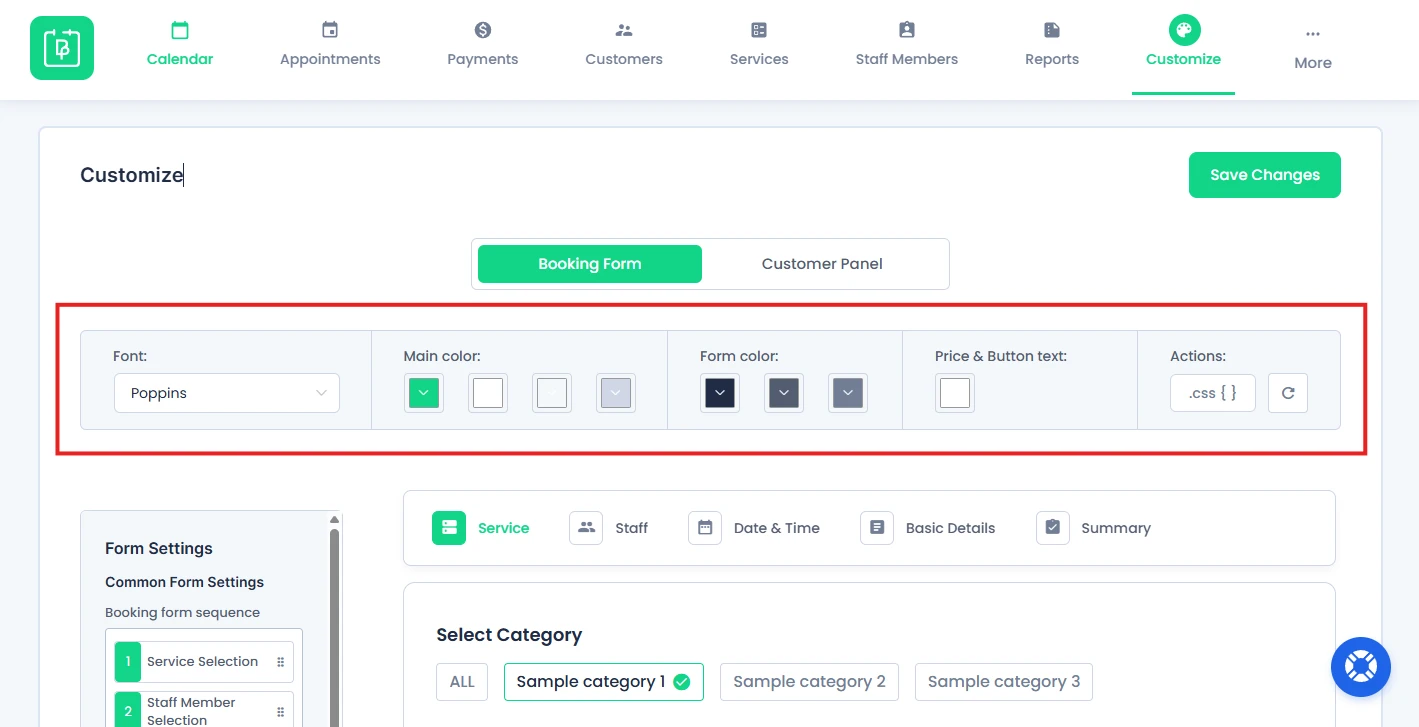Viewport: 1419px width, 727px height.
Task: Grab the Staff Member Selection drag handle
Action: pyautogui.click(x=281, y=711)
